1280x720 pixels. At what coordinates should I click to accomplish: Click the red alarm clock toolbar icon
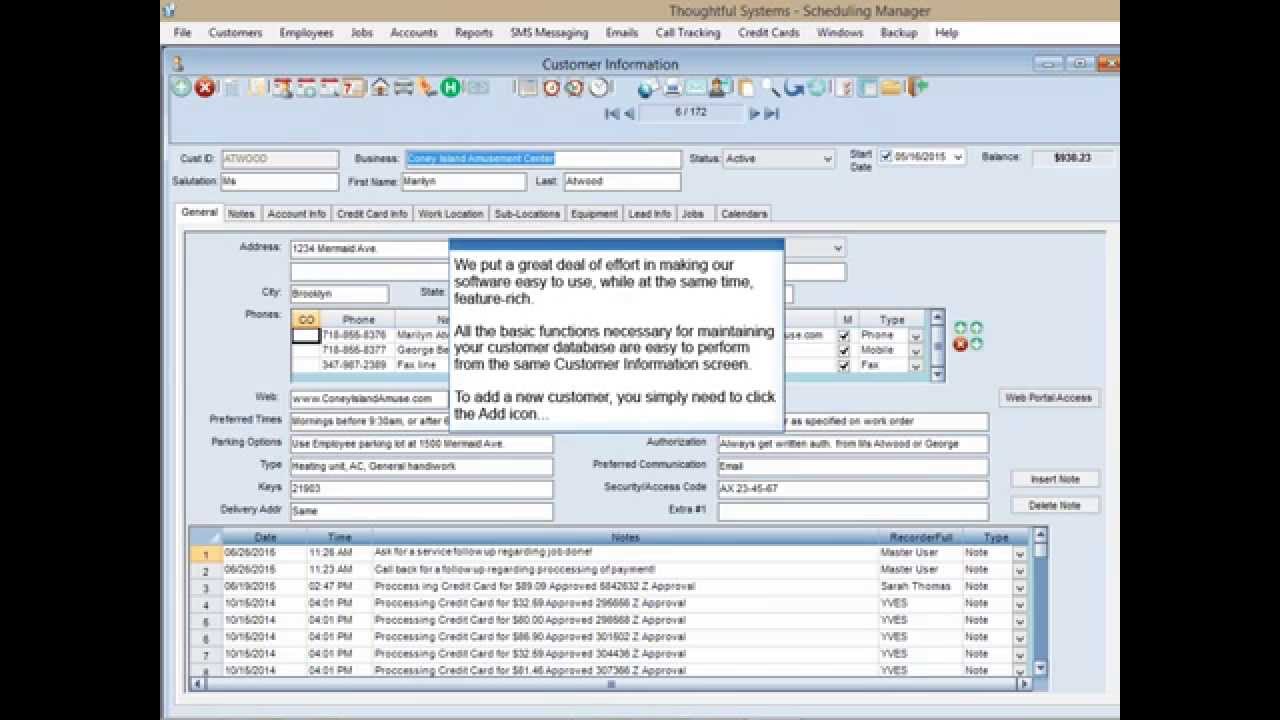click(x=551, y=88)
